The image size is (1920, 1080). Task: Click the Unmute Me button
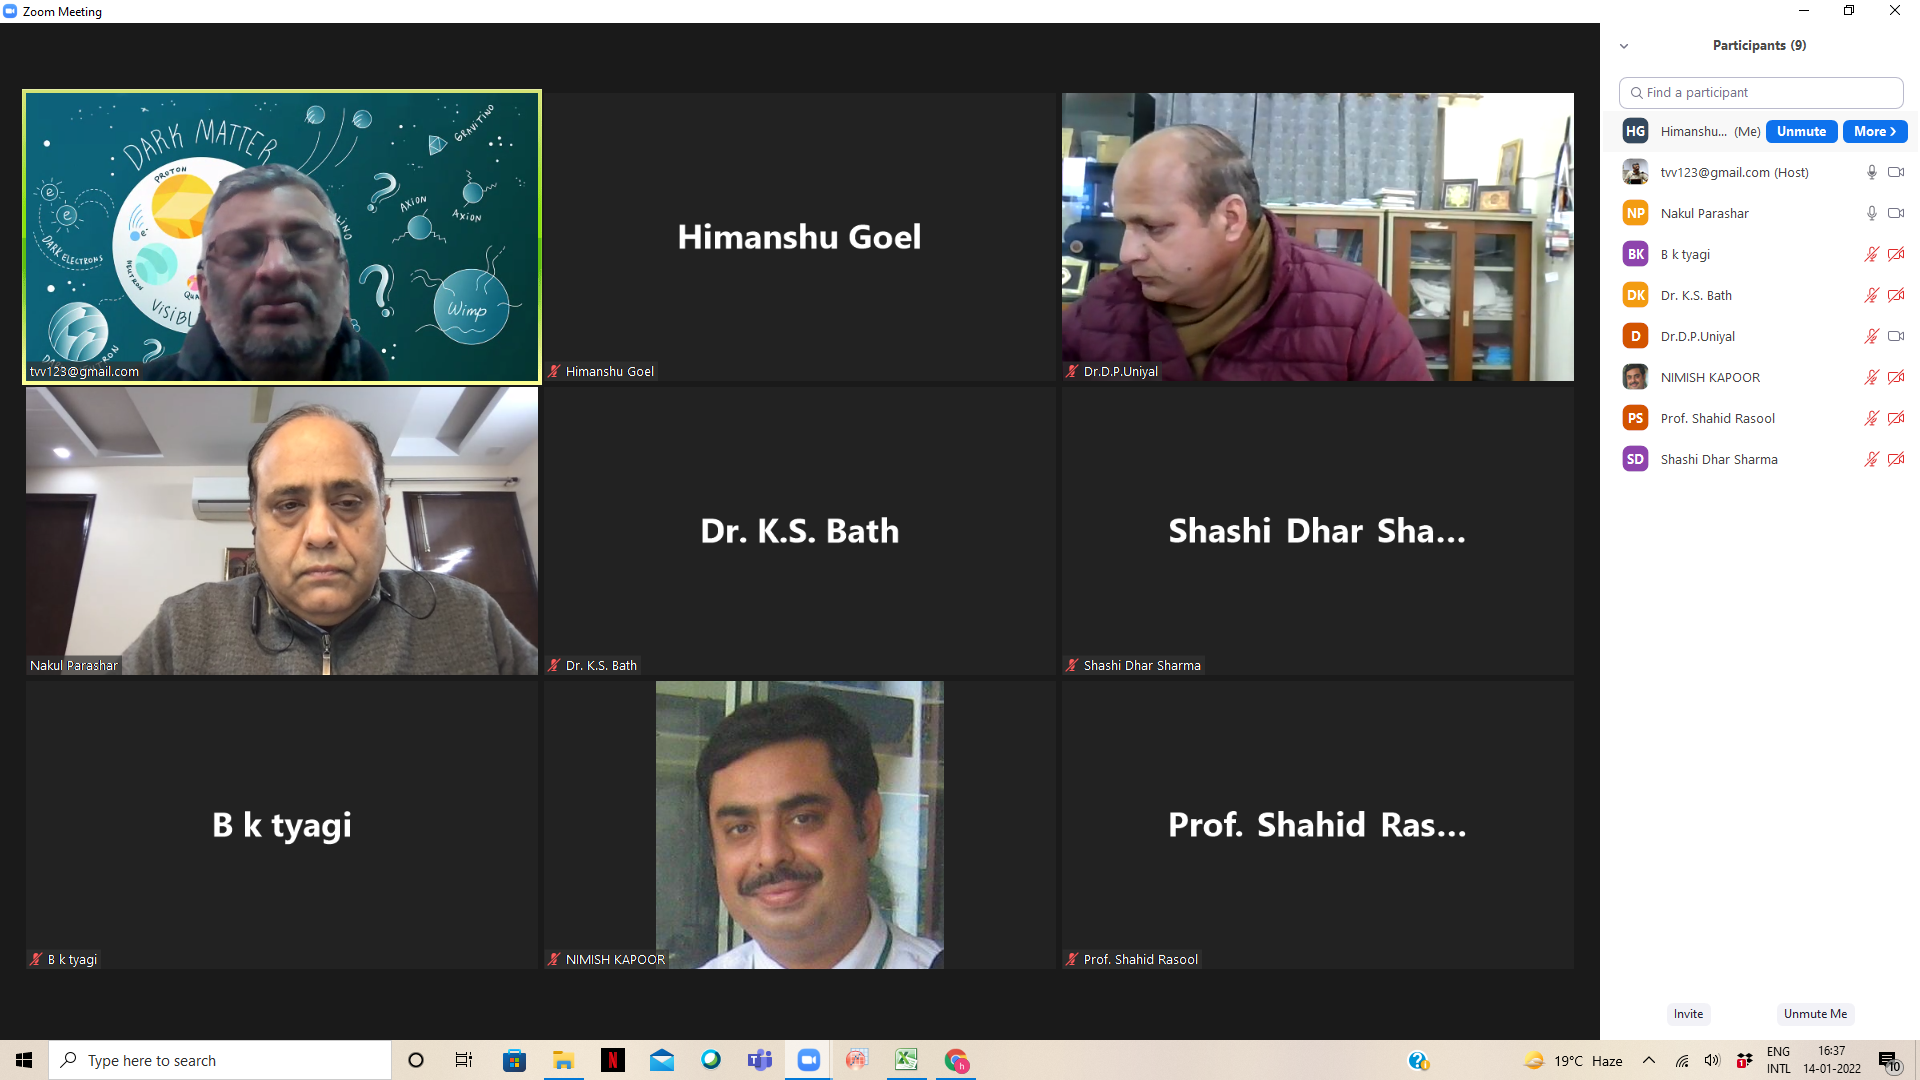pyautogui.click(x=1814, y=1013)
